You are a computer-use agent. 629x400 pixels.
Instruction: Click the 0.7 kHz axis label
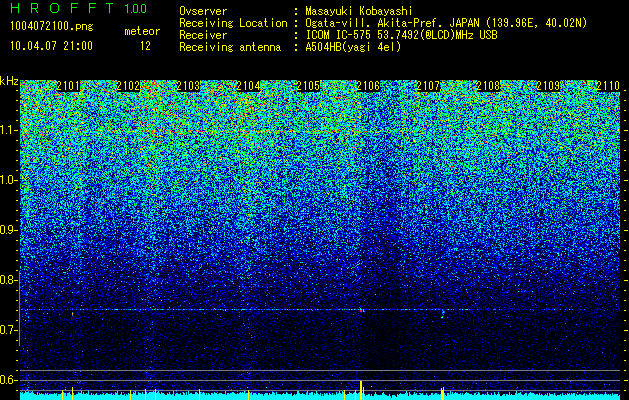[x=9, y=330]
